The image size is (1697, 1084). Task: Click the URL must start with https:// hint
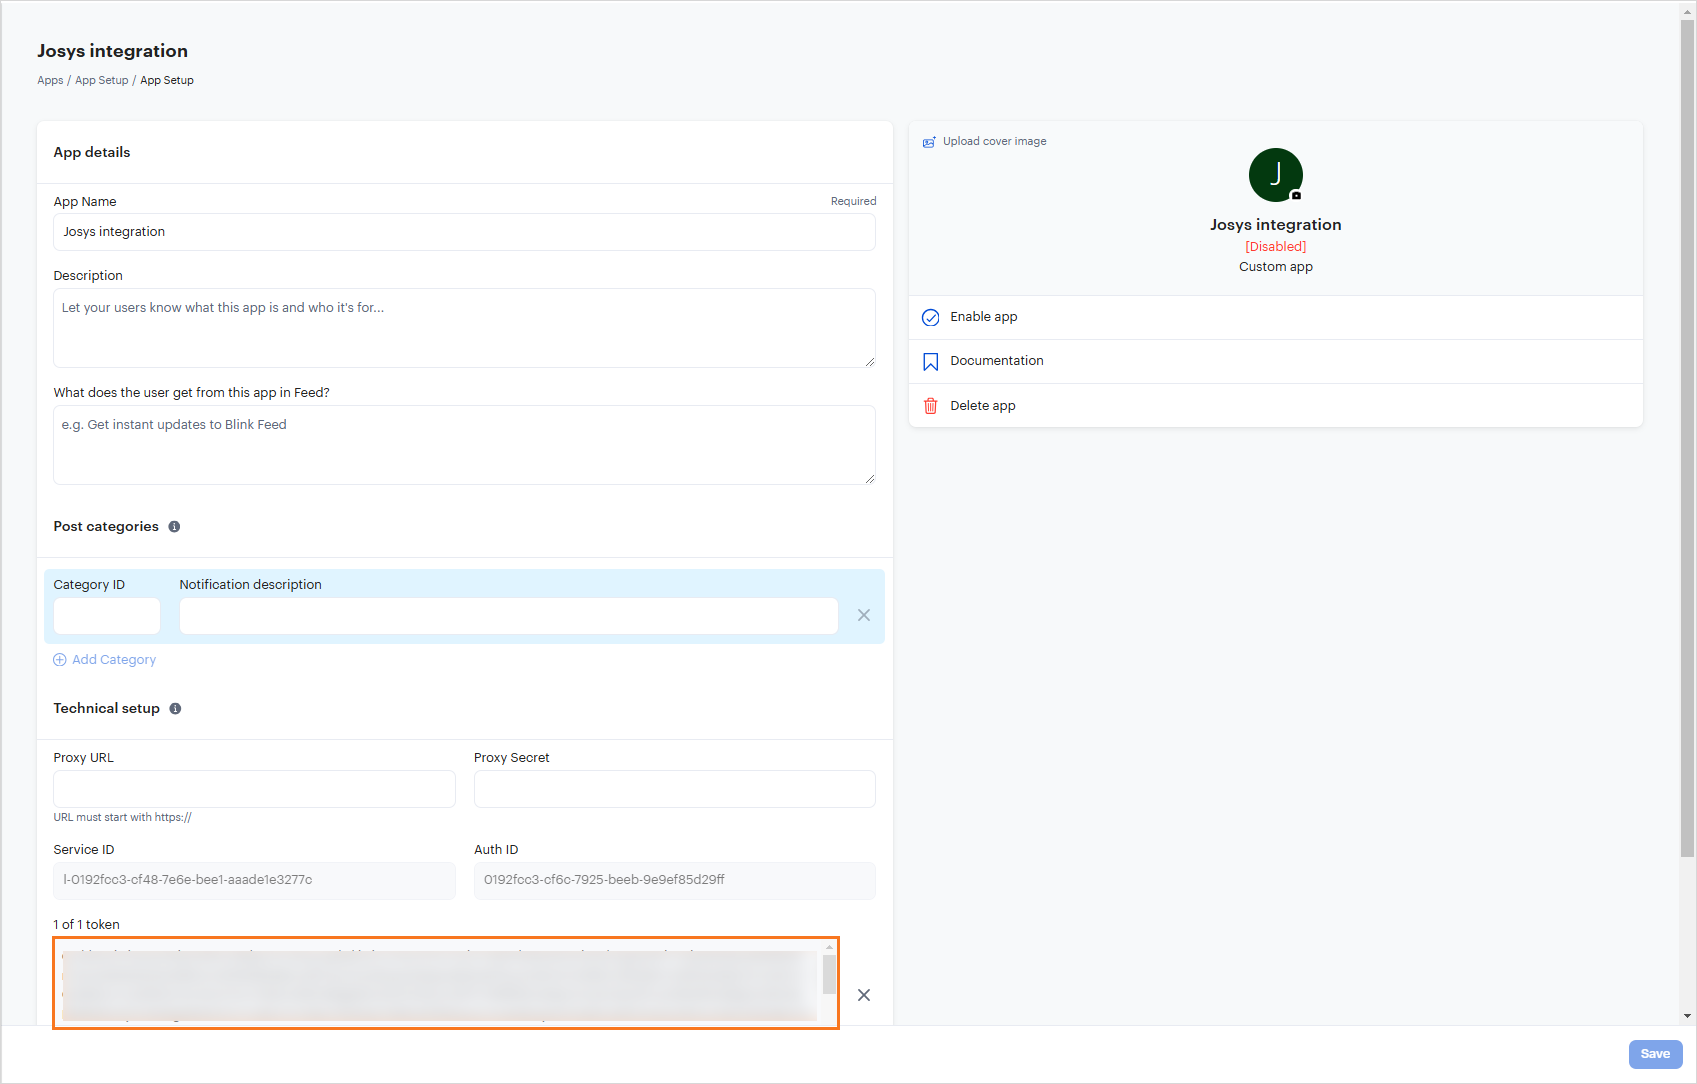click(122, 818)
